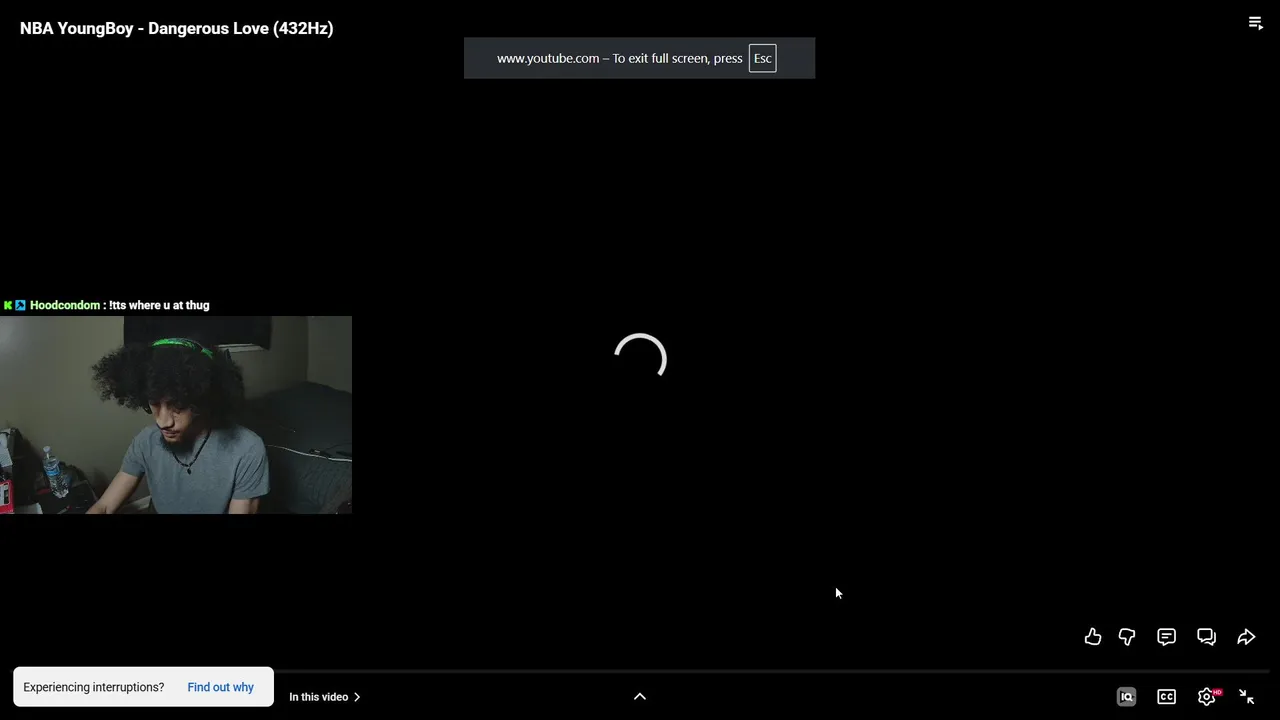Viewport: 1280px width, 720px height.
Task: Click the 'Find out why' link
Action: (220, 688)
